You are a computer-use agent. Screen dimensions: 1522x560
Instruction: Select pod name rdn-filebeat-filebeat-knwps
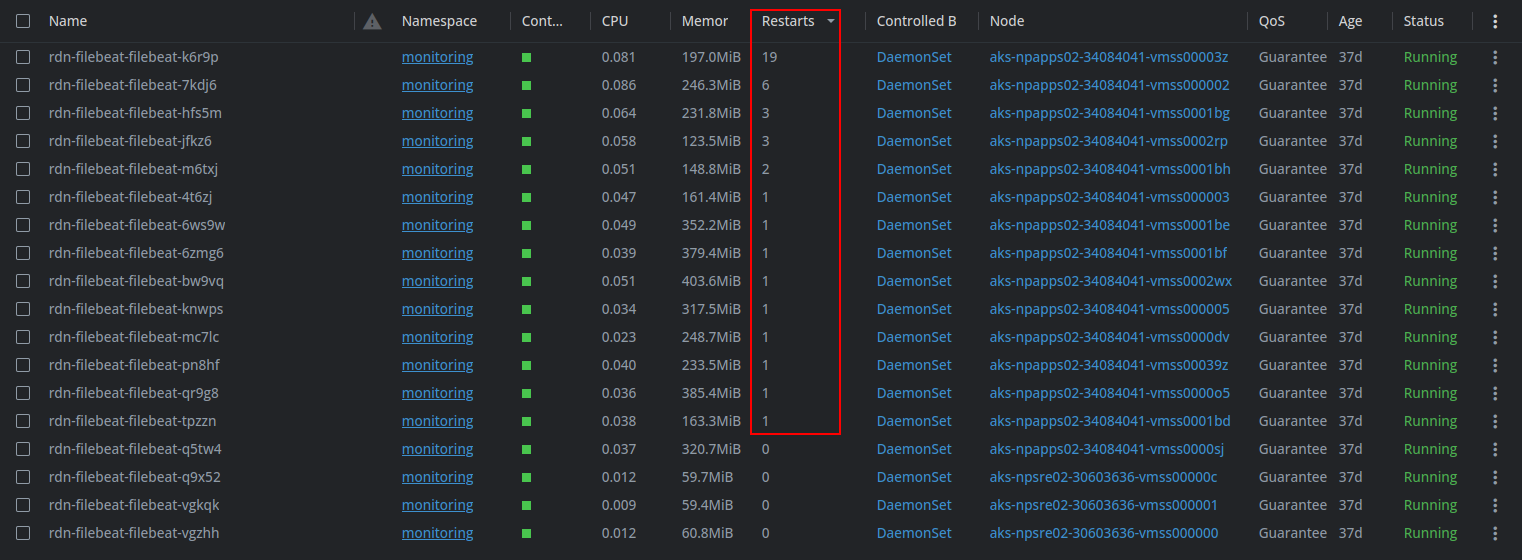136,309
